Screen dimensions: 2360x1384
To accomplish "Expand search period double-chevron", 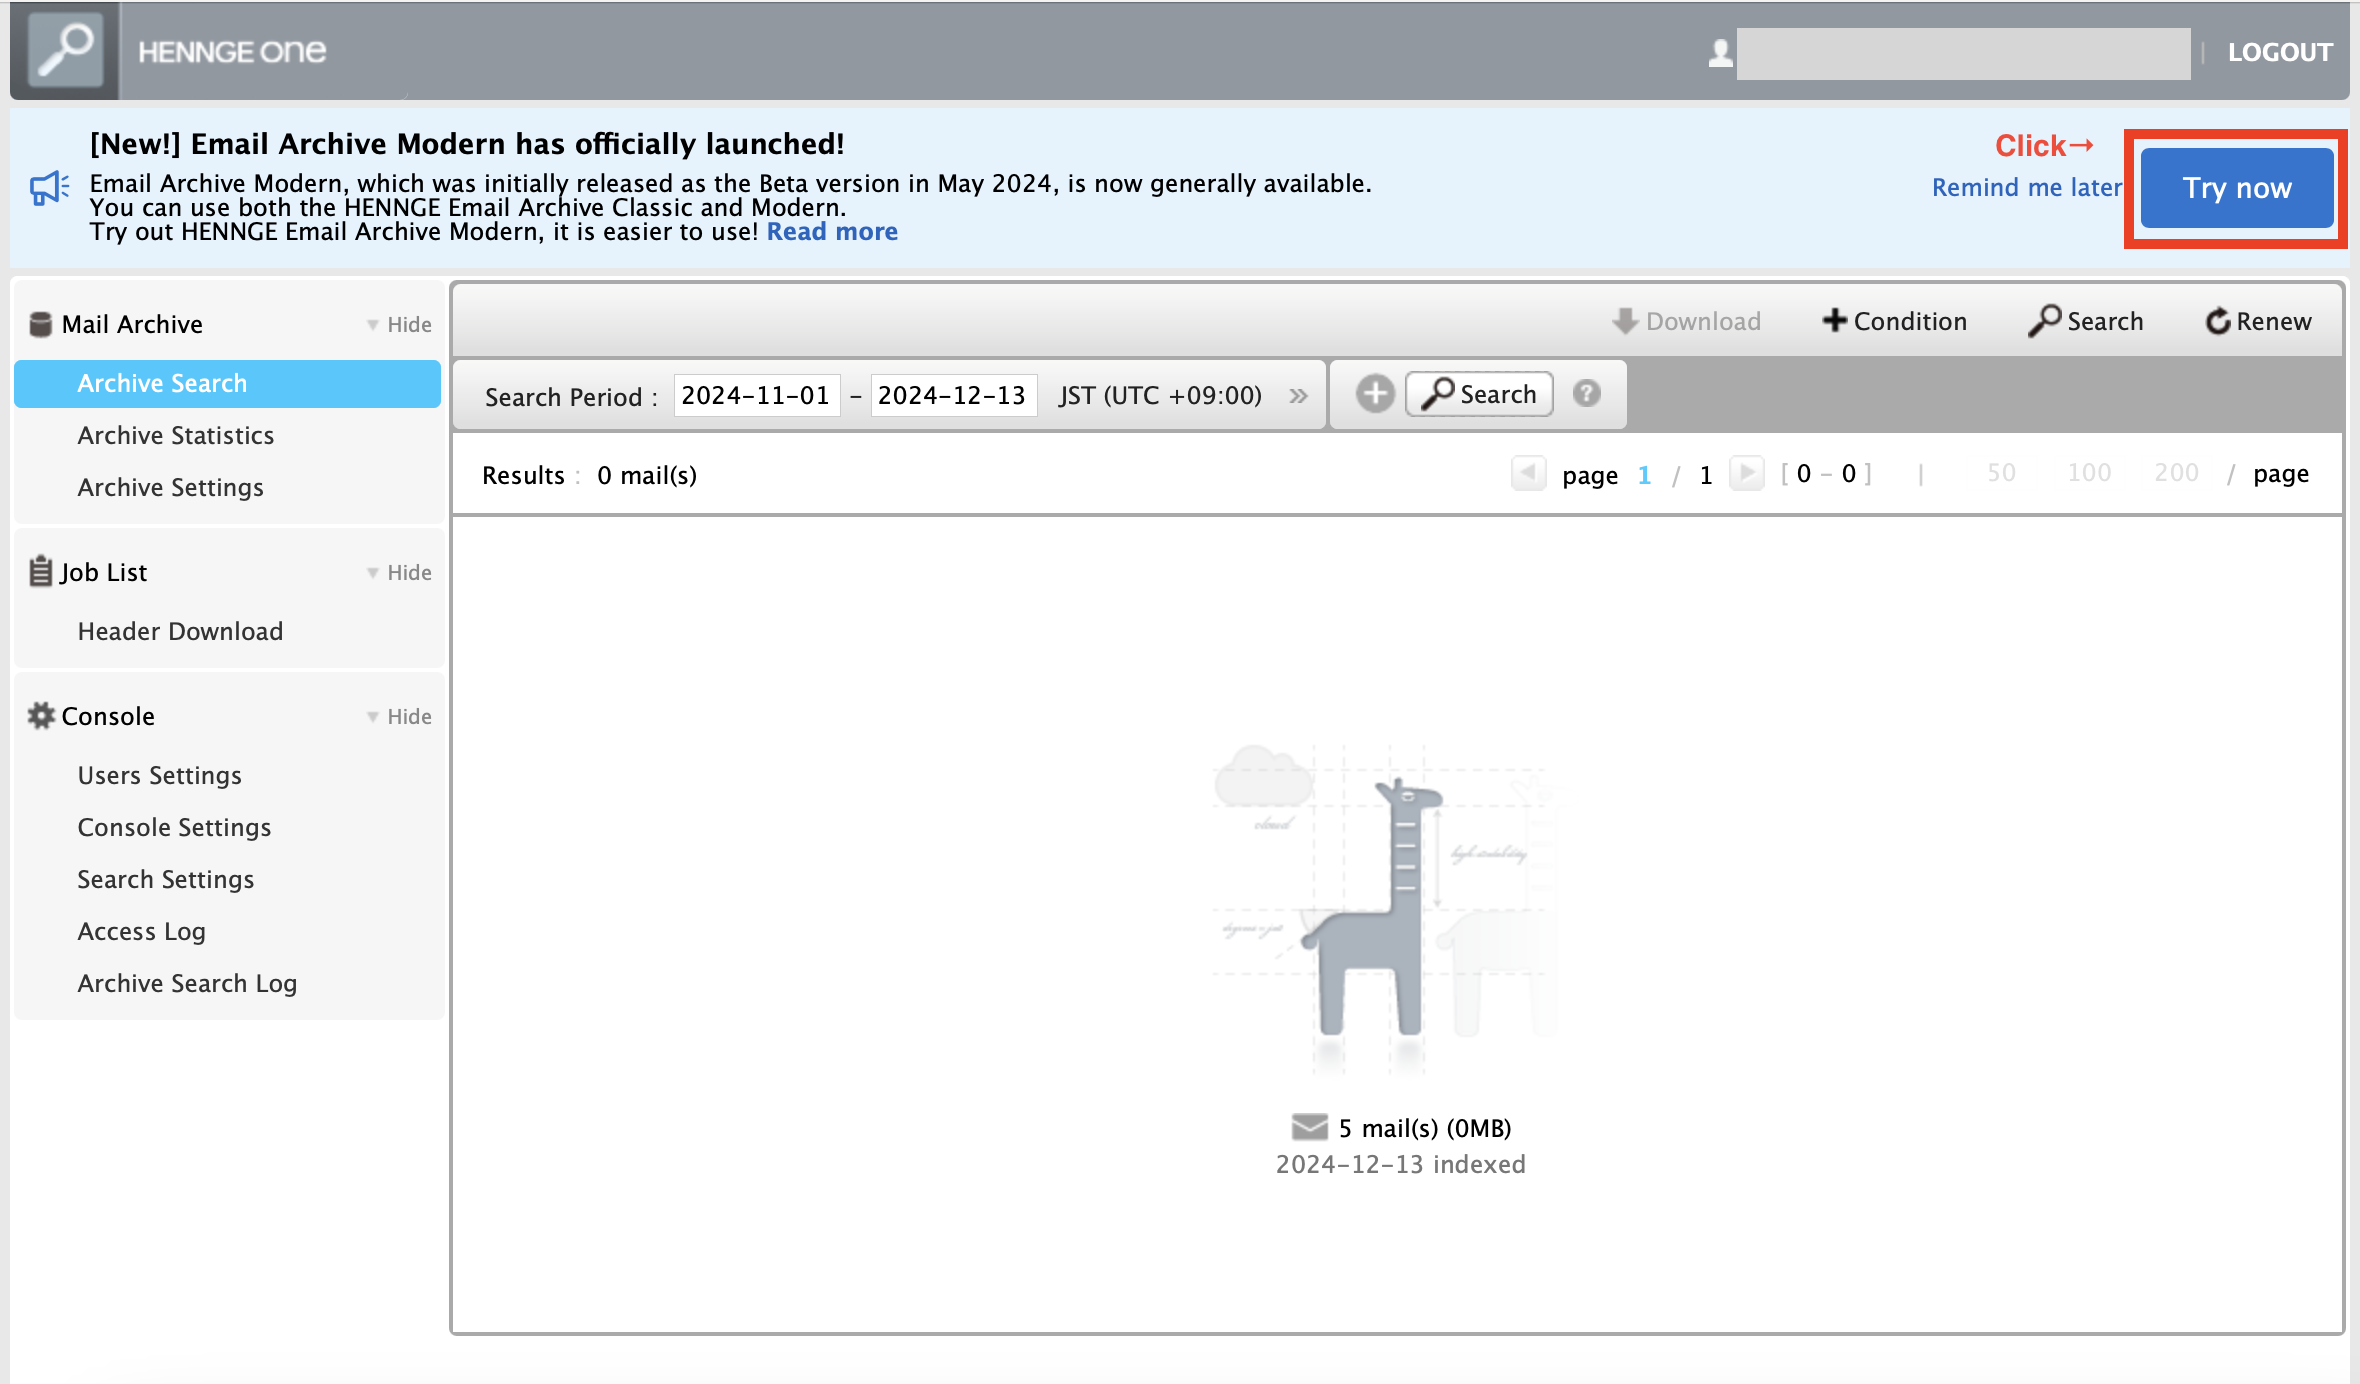I will click(1298, 396).
